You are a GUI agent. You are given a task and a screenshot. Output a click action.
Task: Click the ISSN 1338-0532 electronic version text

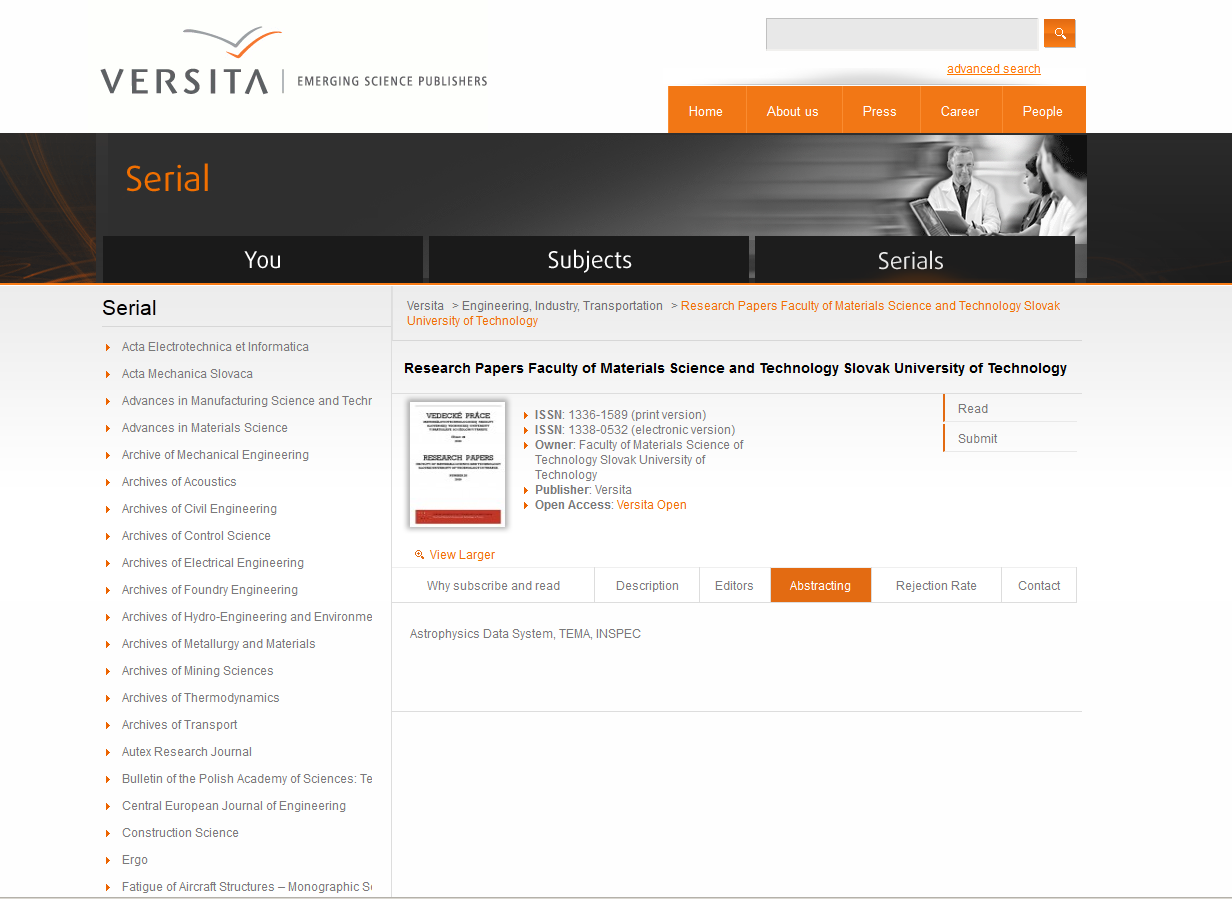click(x=635, y=430)
